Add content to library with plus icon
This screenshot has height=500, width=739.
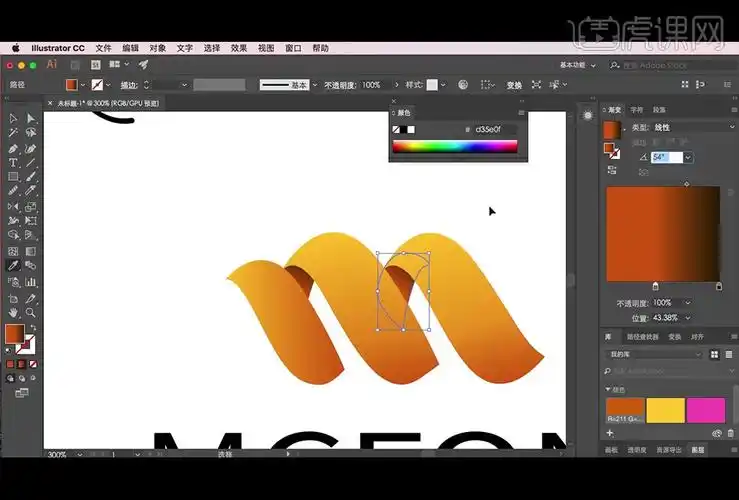tap(610, 433)
